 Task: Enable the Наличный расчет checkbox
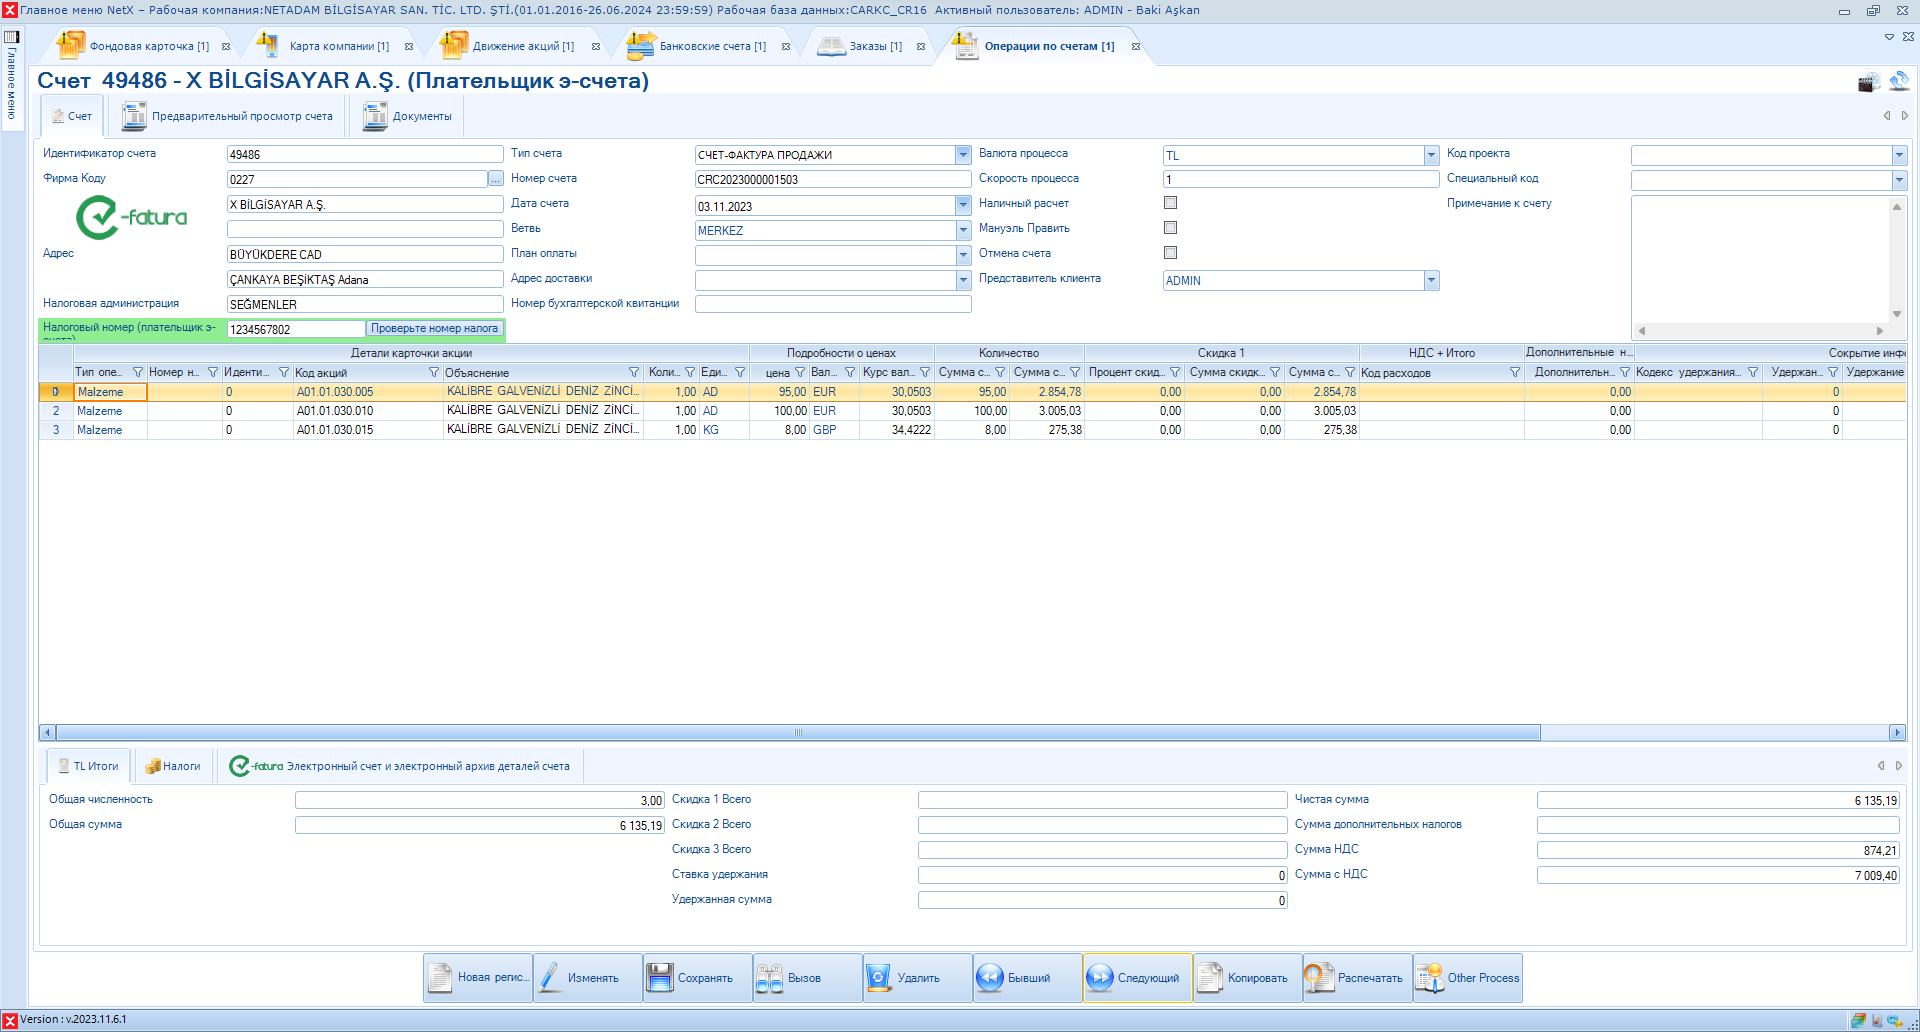tap(1170, 203)
